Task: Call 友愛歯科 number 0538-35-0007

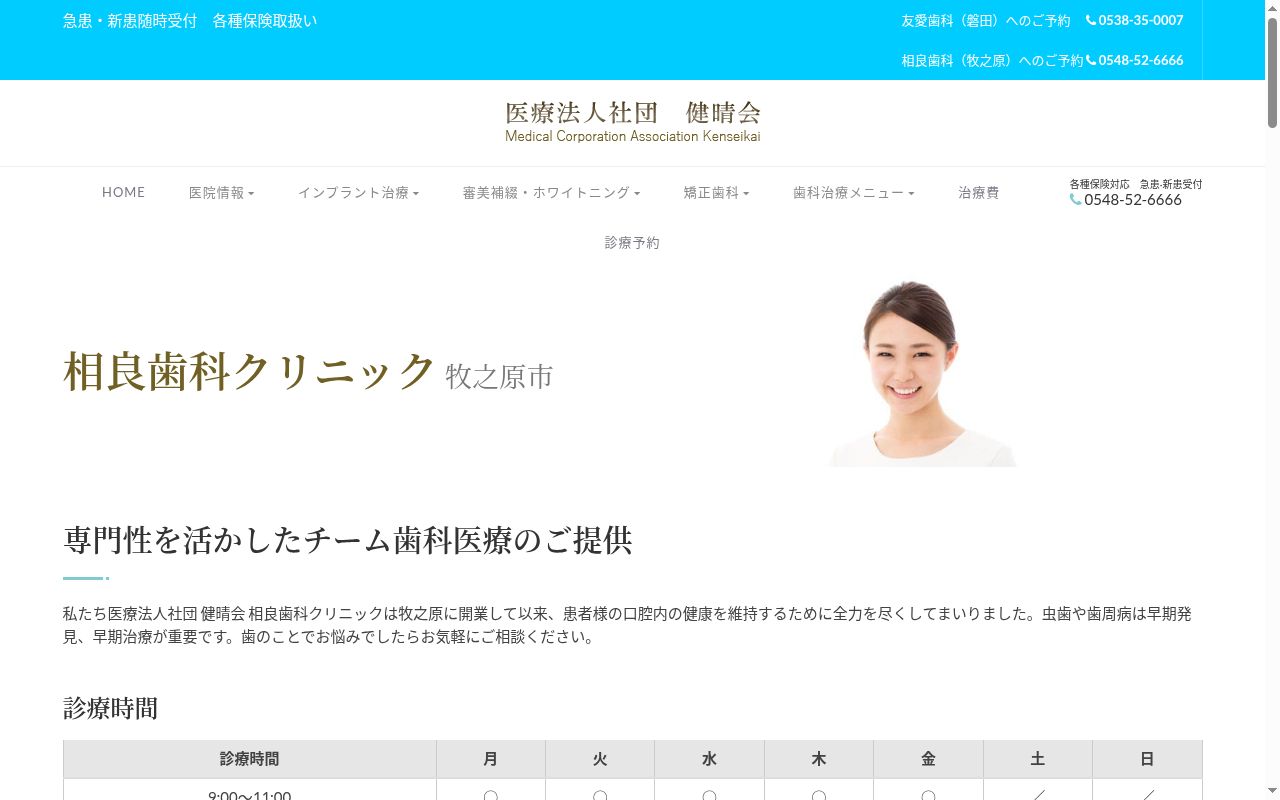Action: (x=1141, y=20)
